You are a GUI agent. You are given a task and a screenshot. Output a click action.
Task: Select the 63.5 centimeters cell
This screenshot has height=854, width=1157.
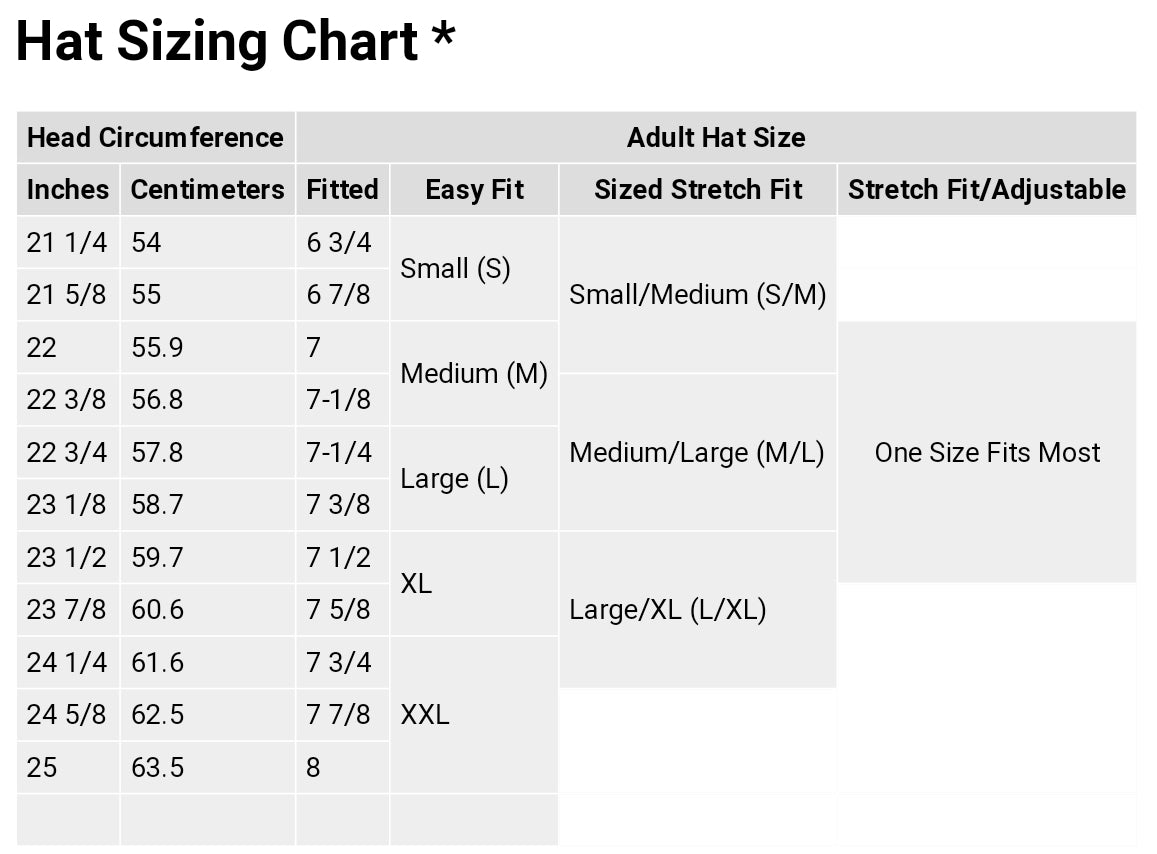(158, 768)
